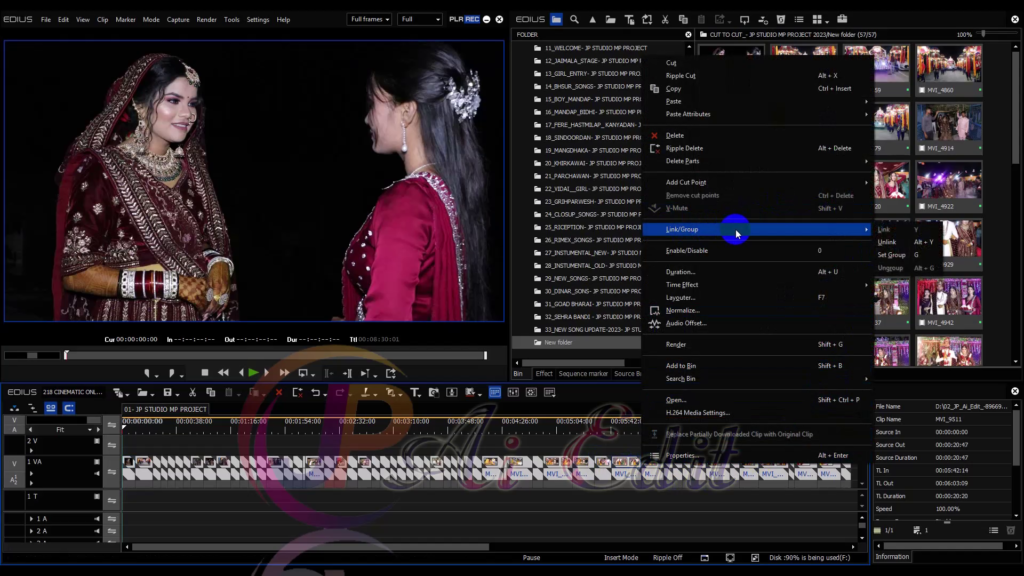Viewport: 1024px width, 576px height.
Task: Click the scissors Cut icon in the bin toolbar
Action: (665, 19)
